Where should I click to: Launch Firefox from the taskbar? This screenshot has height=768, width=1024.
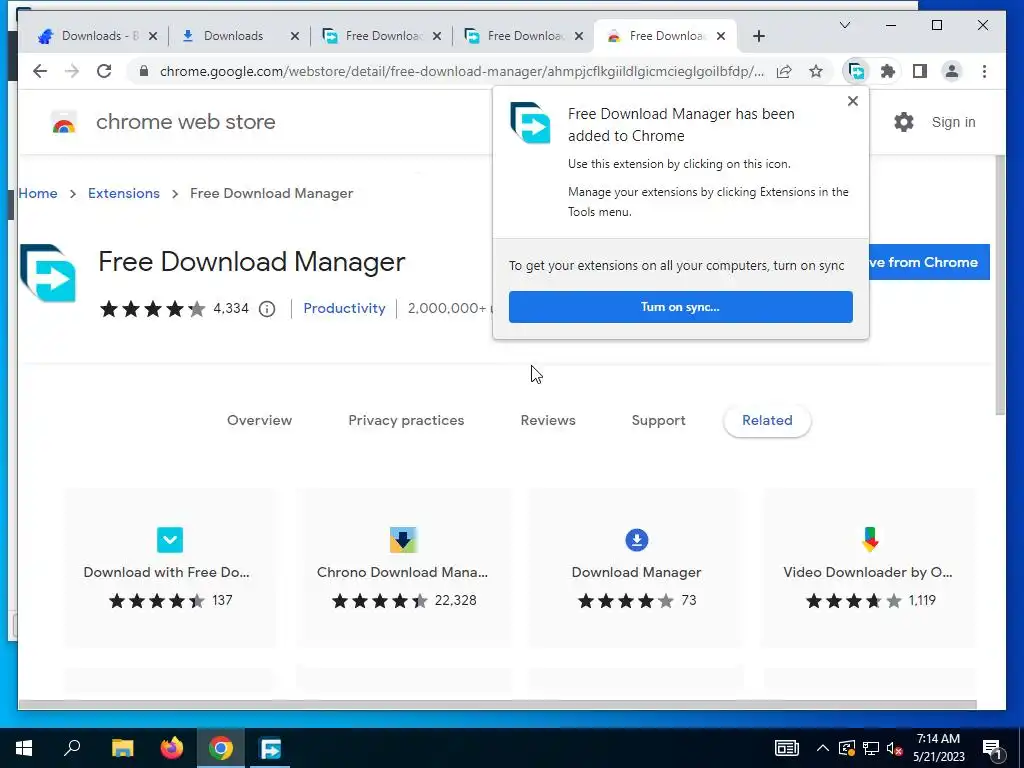tap(172, 748)
